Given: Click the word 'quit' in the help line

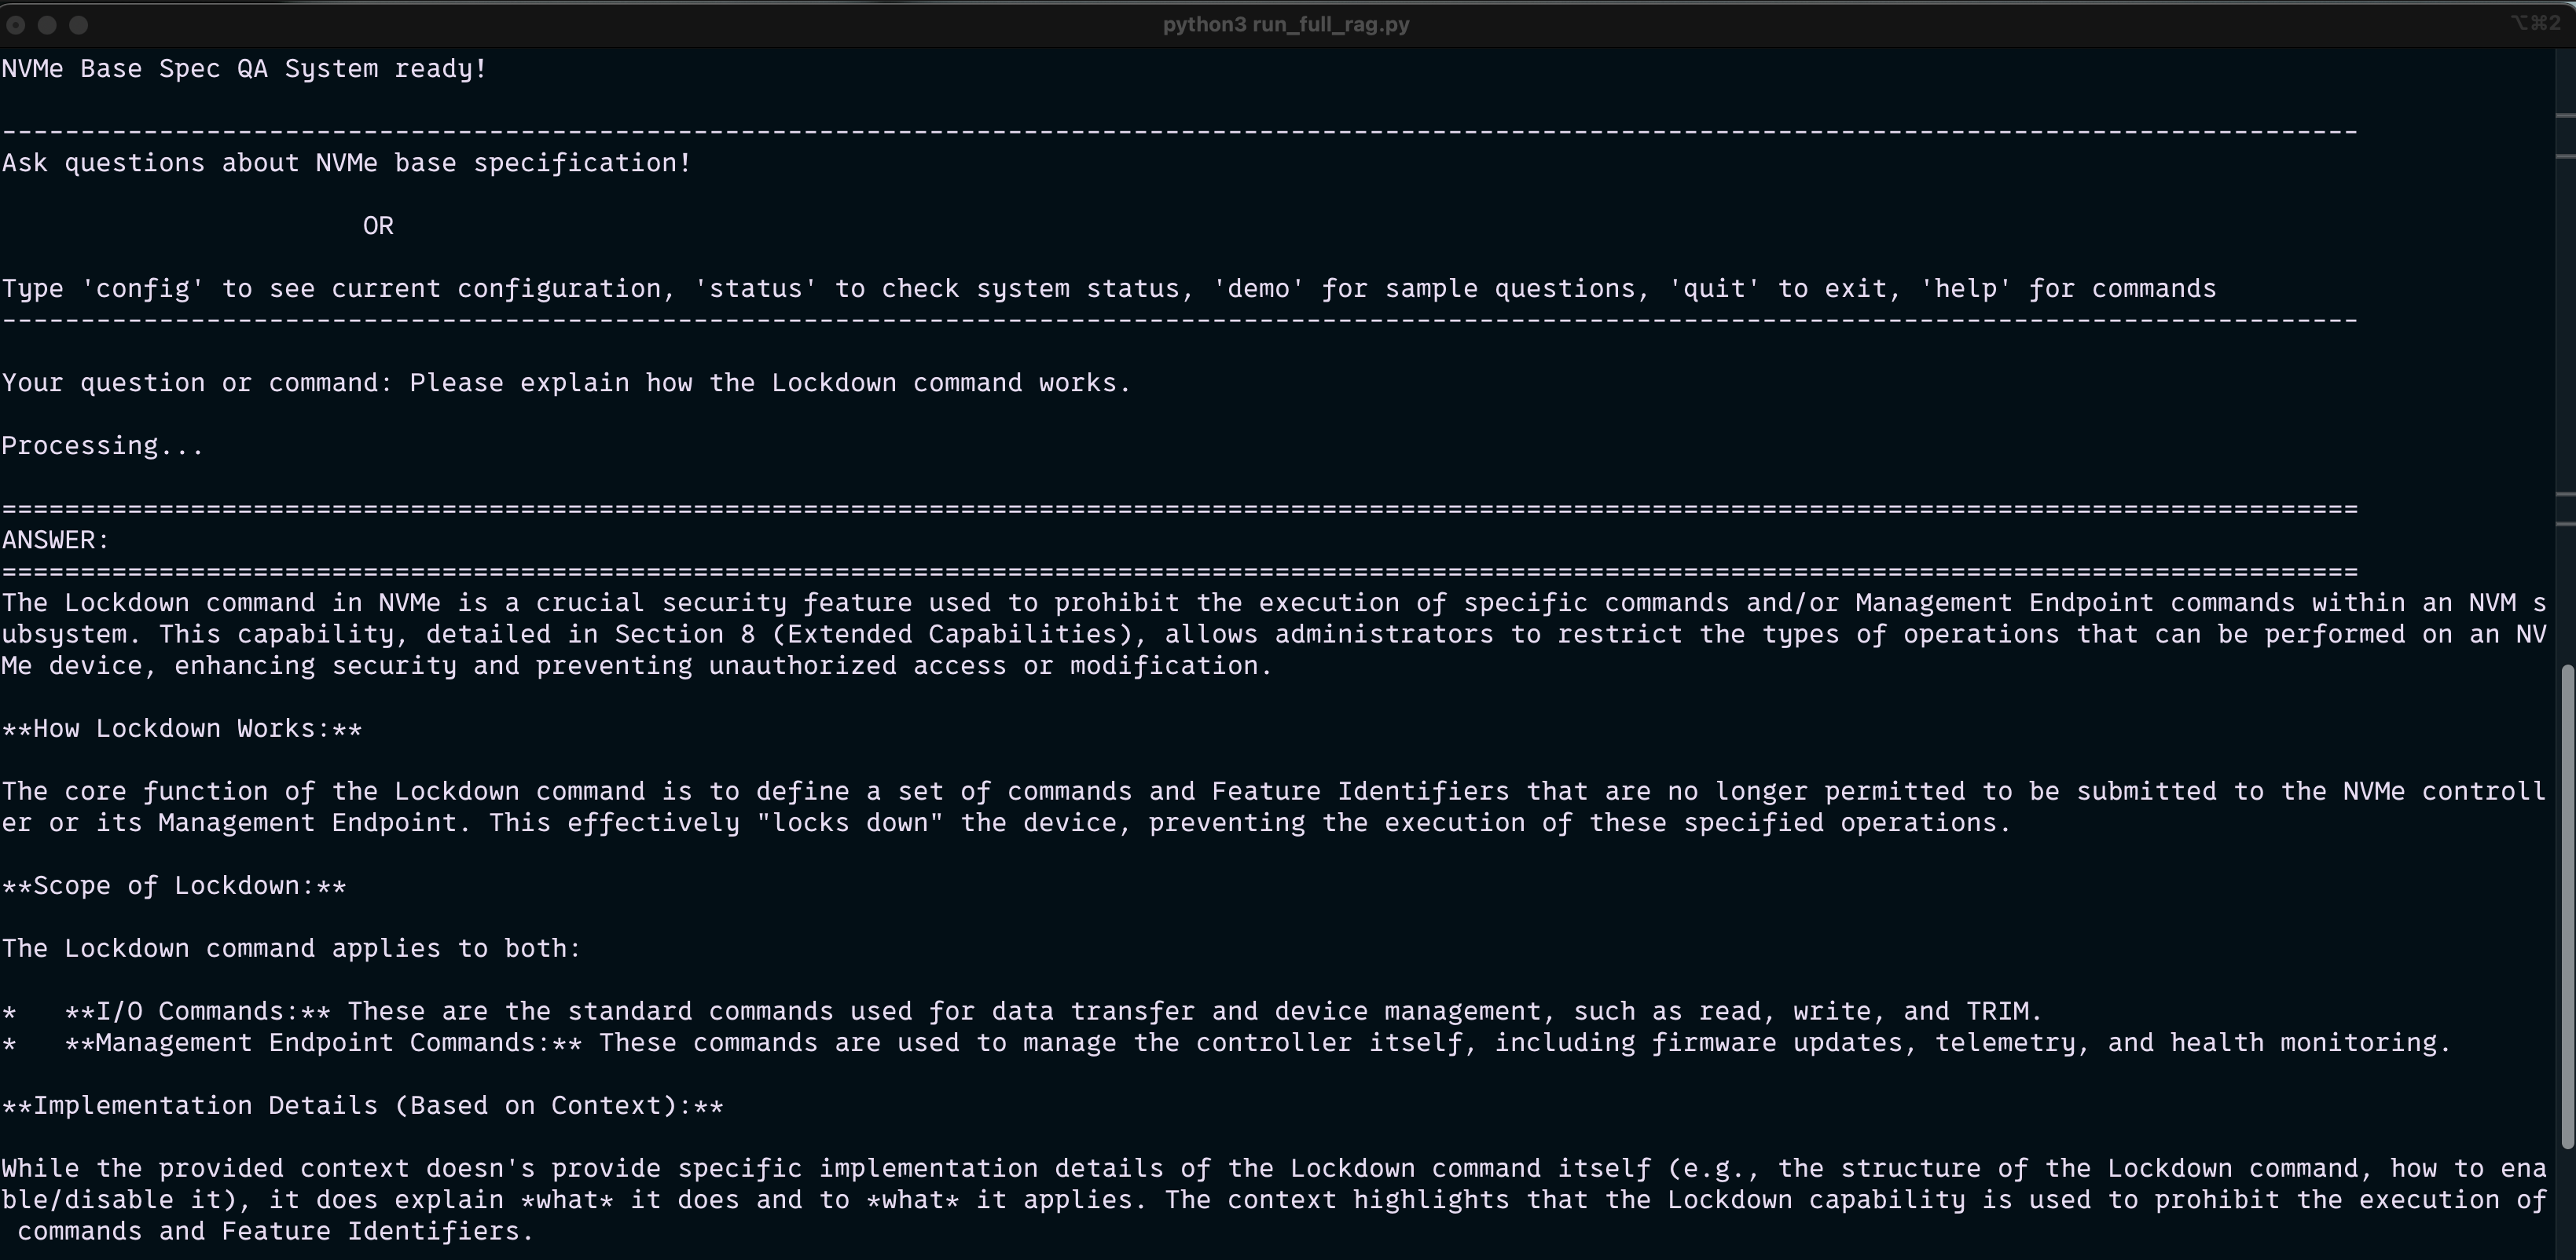Looking at the screenshot, I should click(1714, 289).
